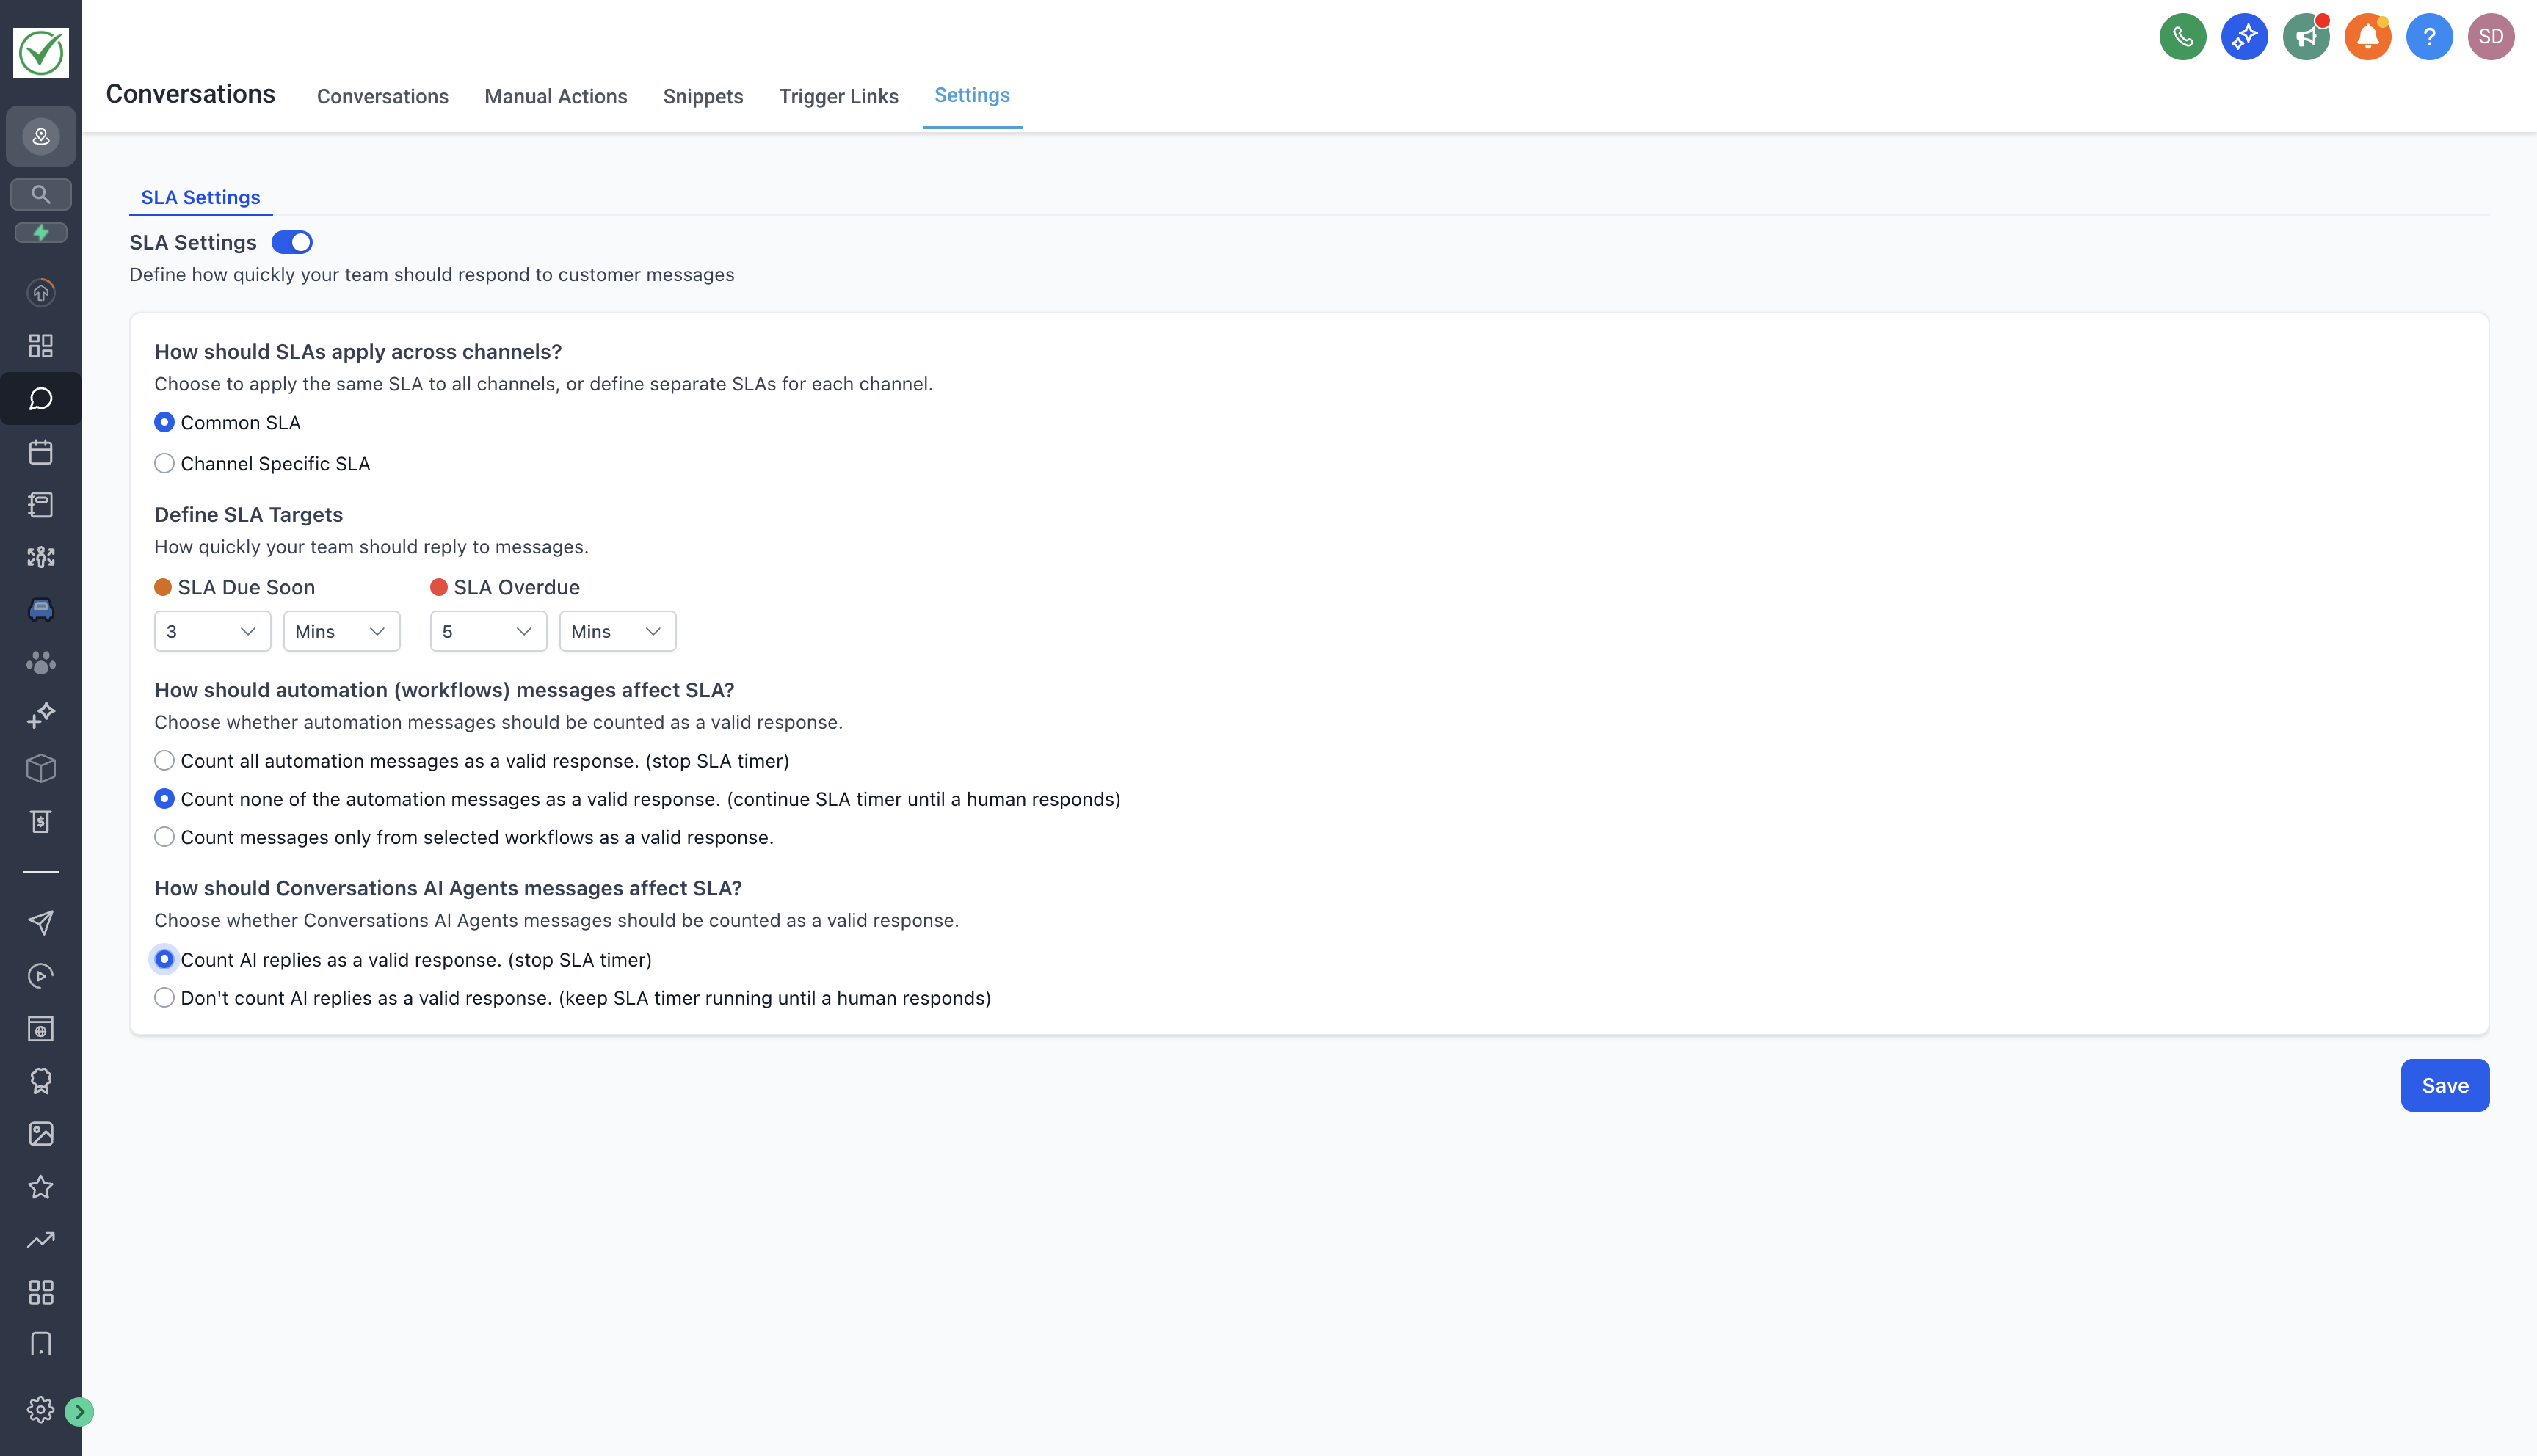
Task: Click the star reputation sidebar icon
Action: 40,1187
